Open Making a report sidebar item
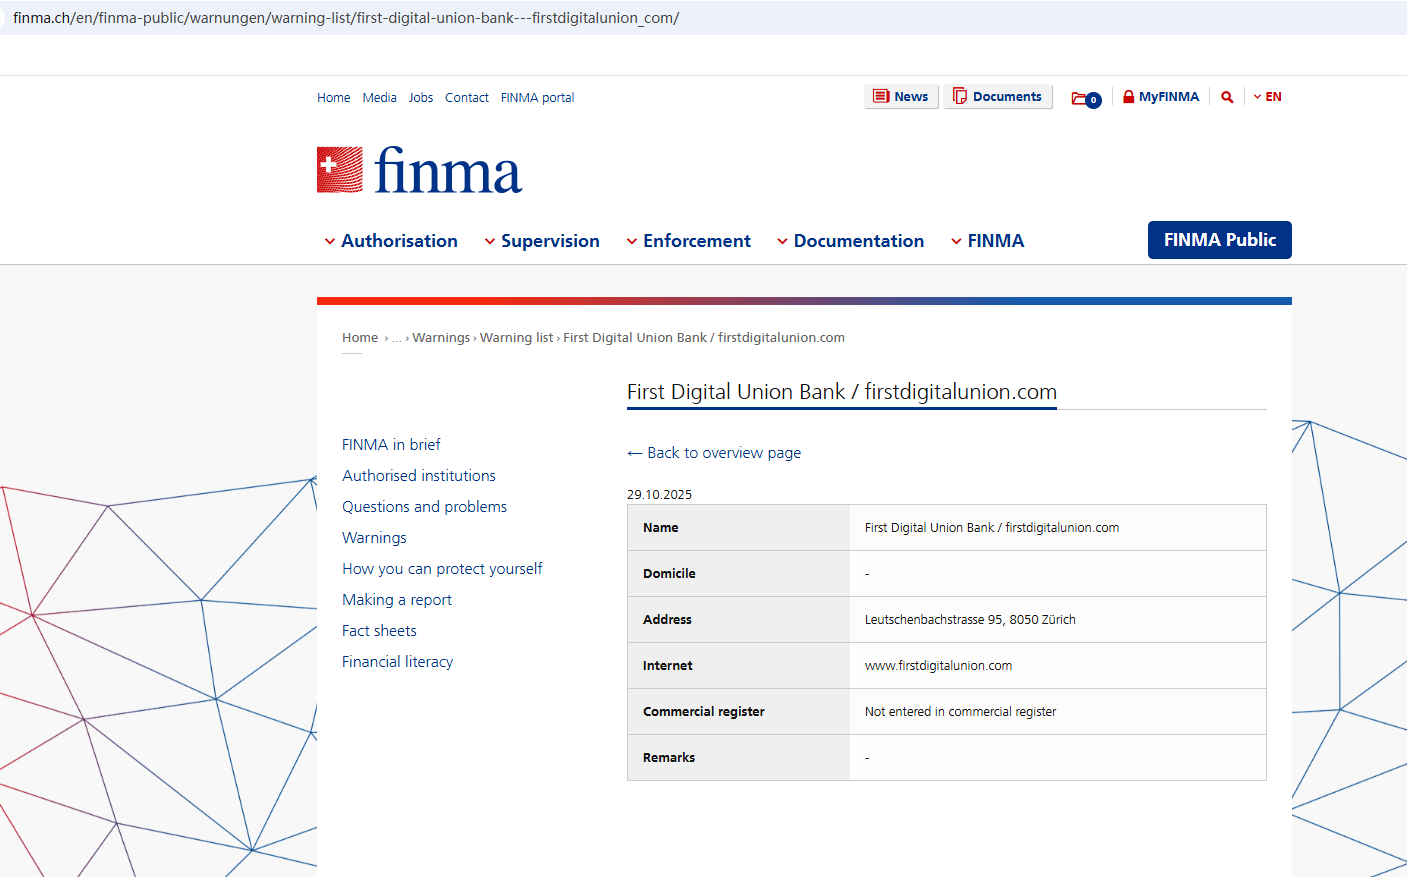1407x877 pixels. [397, 600]
